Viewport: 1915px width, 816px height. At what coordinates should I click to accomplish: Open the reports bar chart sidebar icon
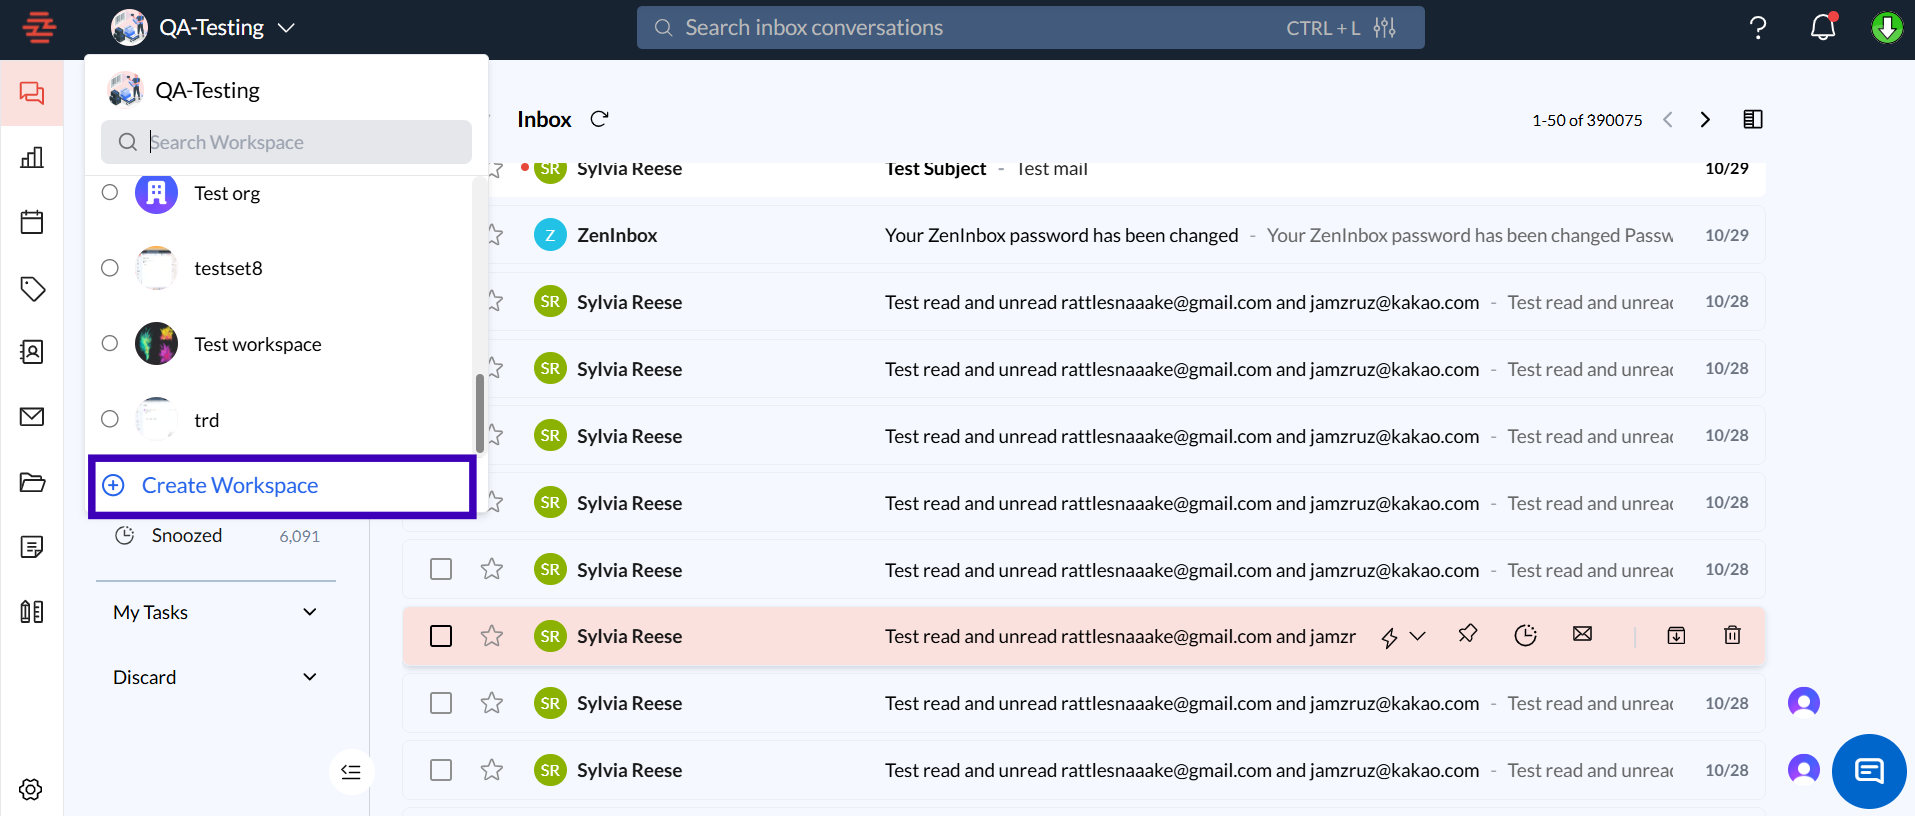tap(32, 157)
